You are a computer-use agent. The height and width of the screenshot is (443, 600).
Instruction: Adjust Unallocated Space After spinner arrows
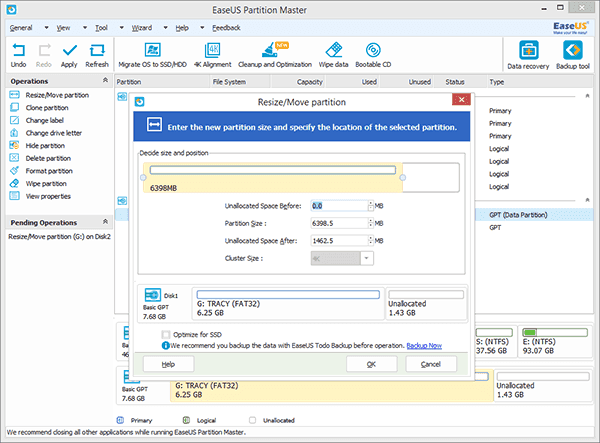coord(370,241)
